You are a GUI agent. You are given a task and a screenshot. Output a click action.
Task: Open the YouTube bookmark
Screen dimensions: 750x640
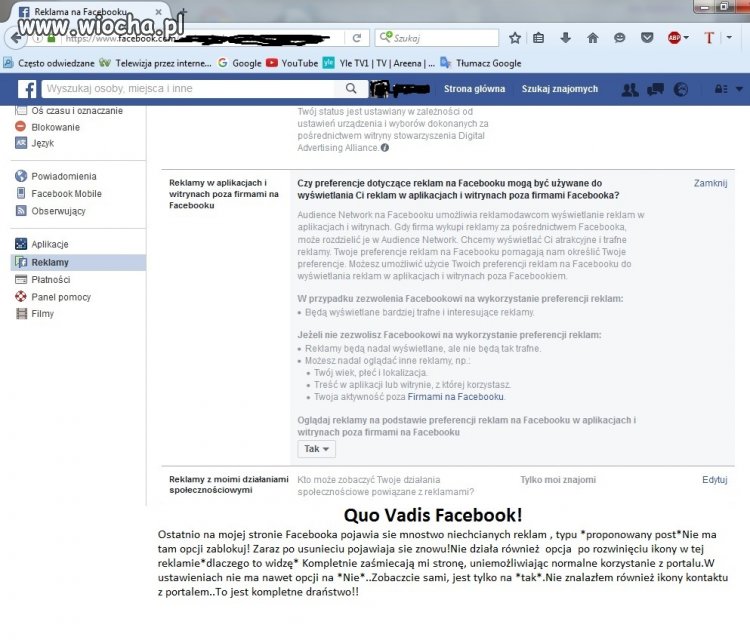pos(292,63)
